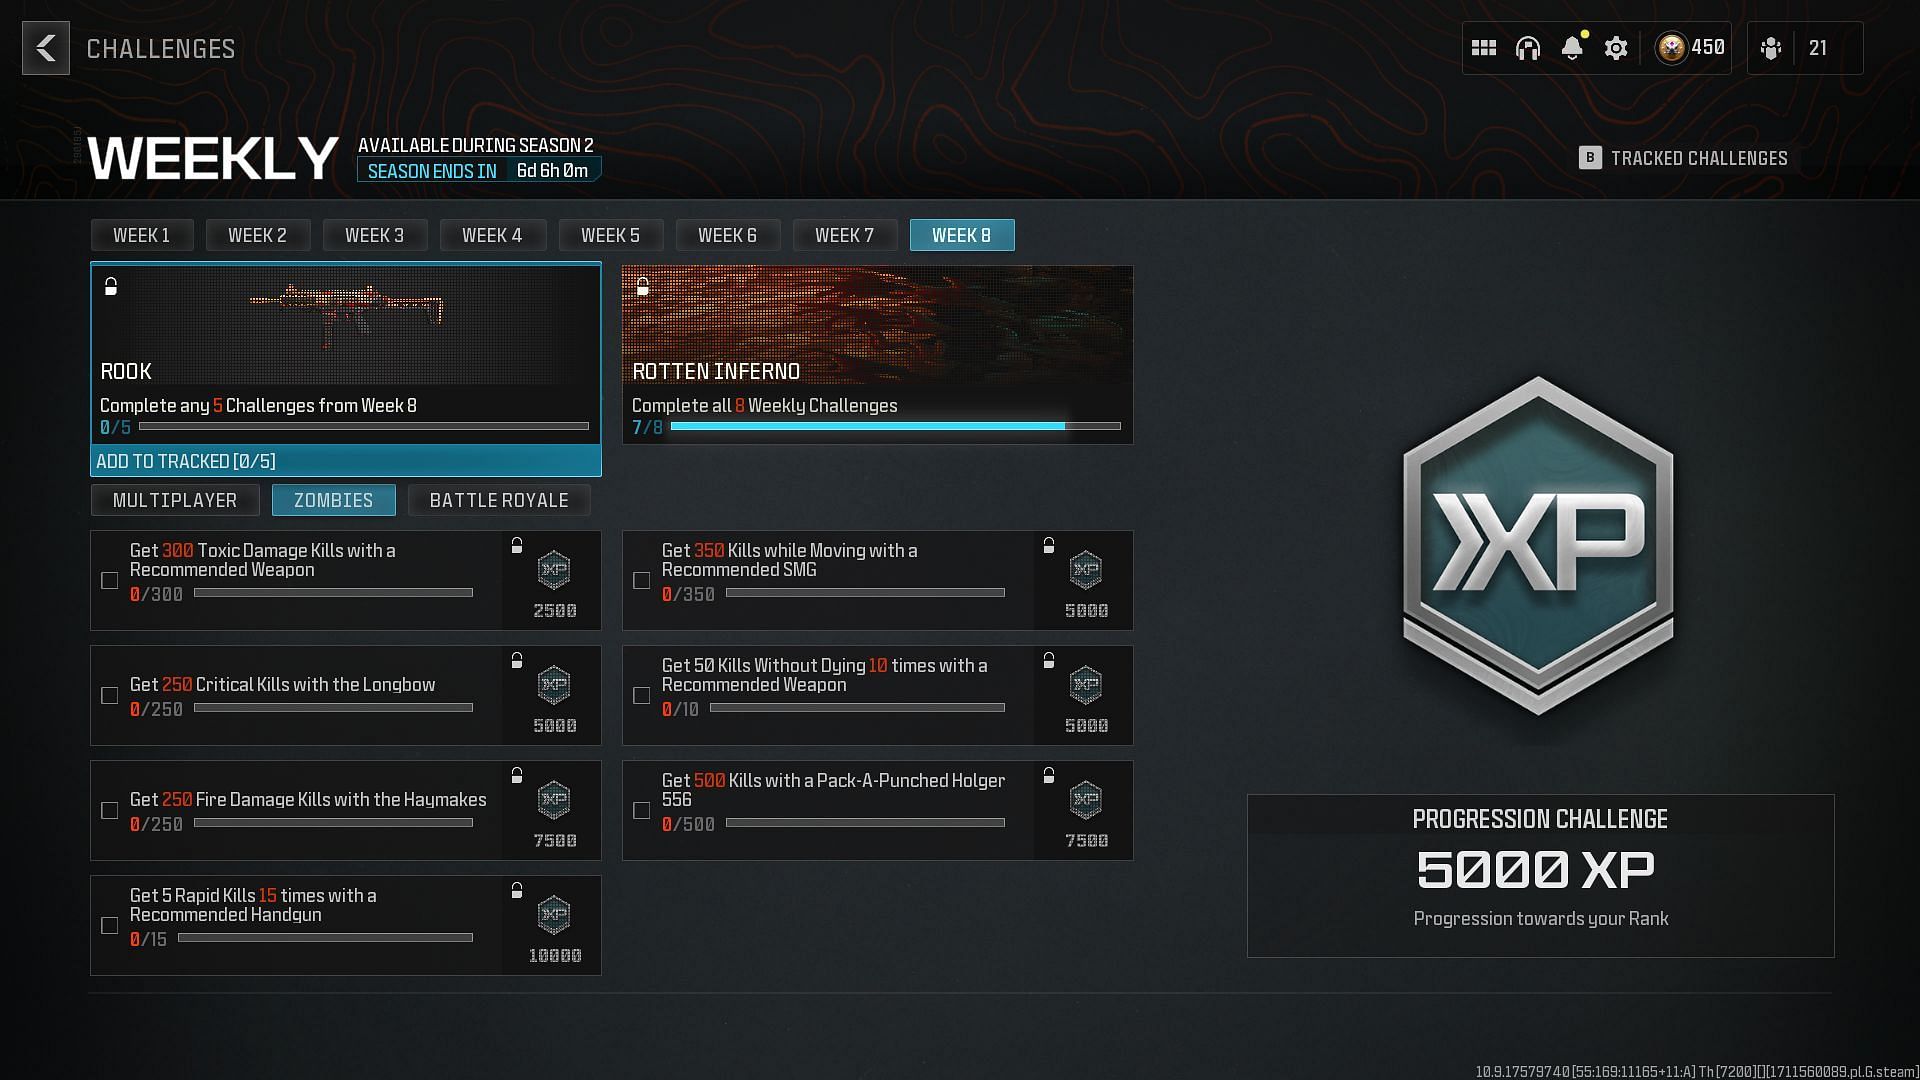Click ADD TO TRACKED [0/5] button
The height and width of the screenshot is (1080, 1920).
coord(345,460)
